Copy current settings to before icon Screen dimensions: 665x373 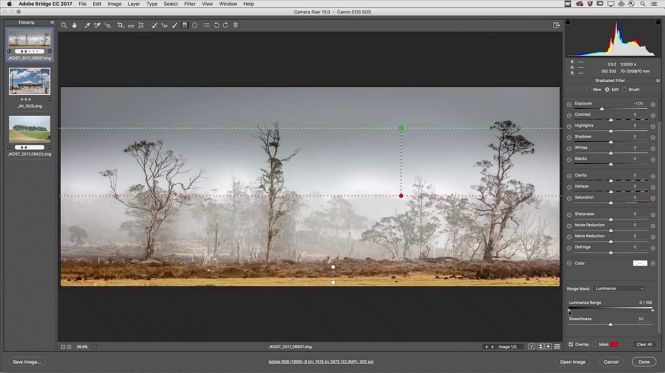[548, 347]
